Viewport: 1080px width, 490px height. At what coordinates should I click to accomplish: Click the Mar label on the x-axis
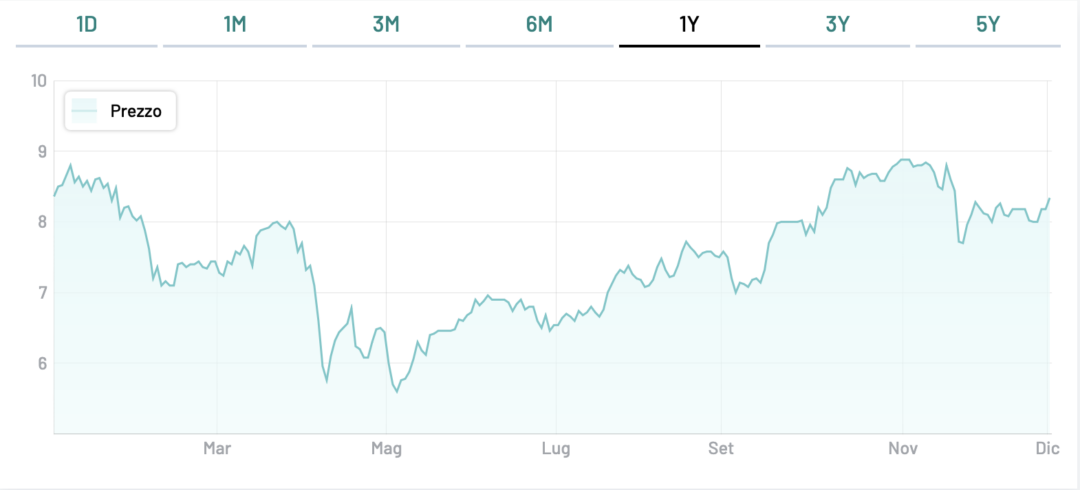(x=217, y=449)
